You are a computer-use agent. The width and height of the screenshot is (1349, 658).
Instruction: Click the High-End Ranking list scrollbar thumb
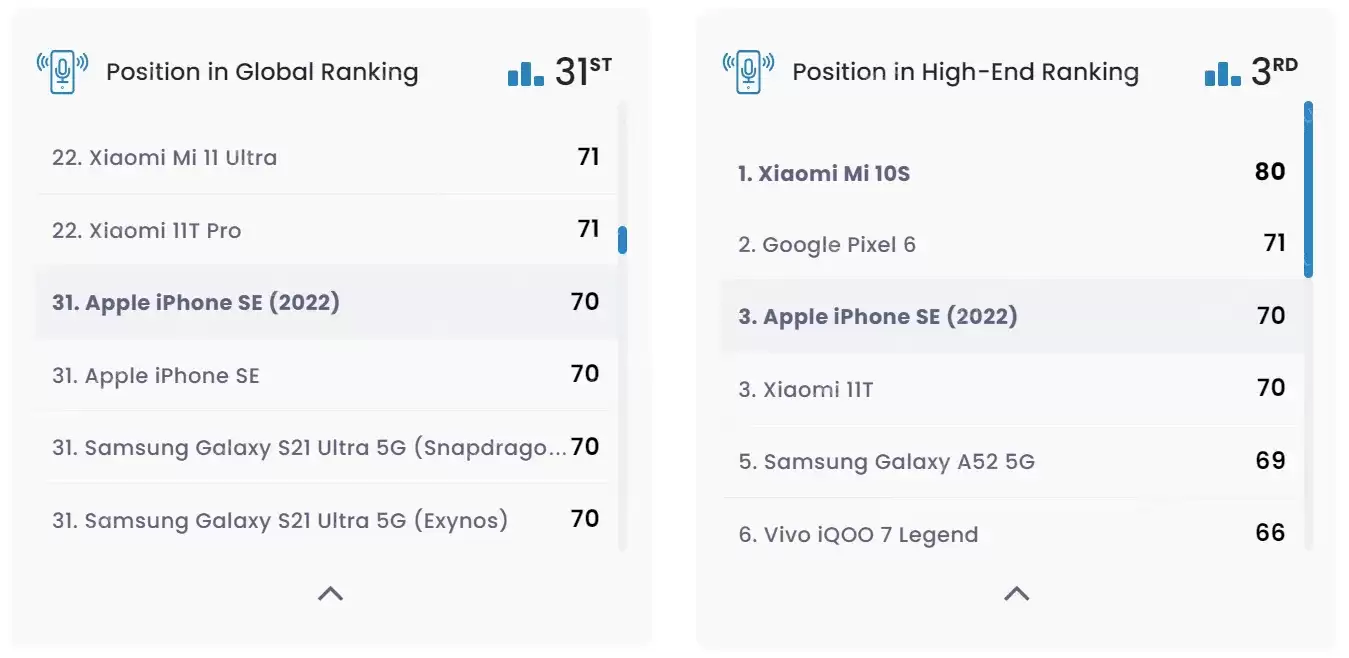tap(1308, 189)
